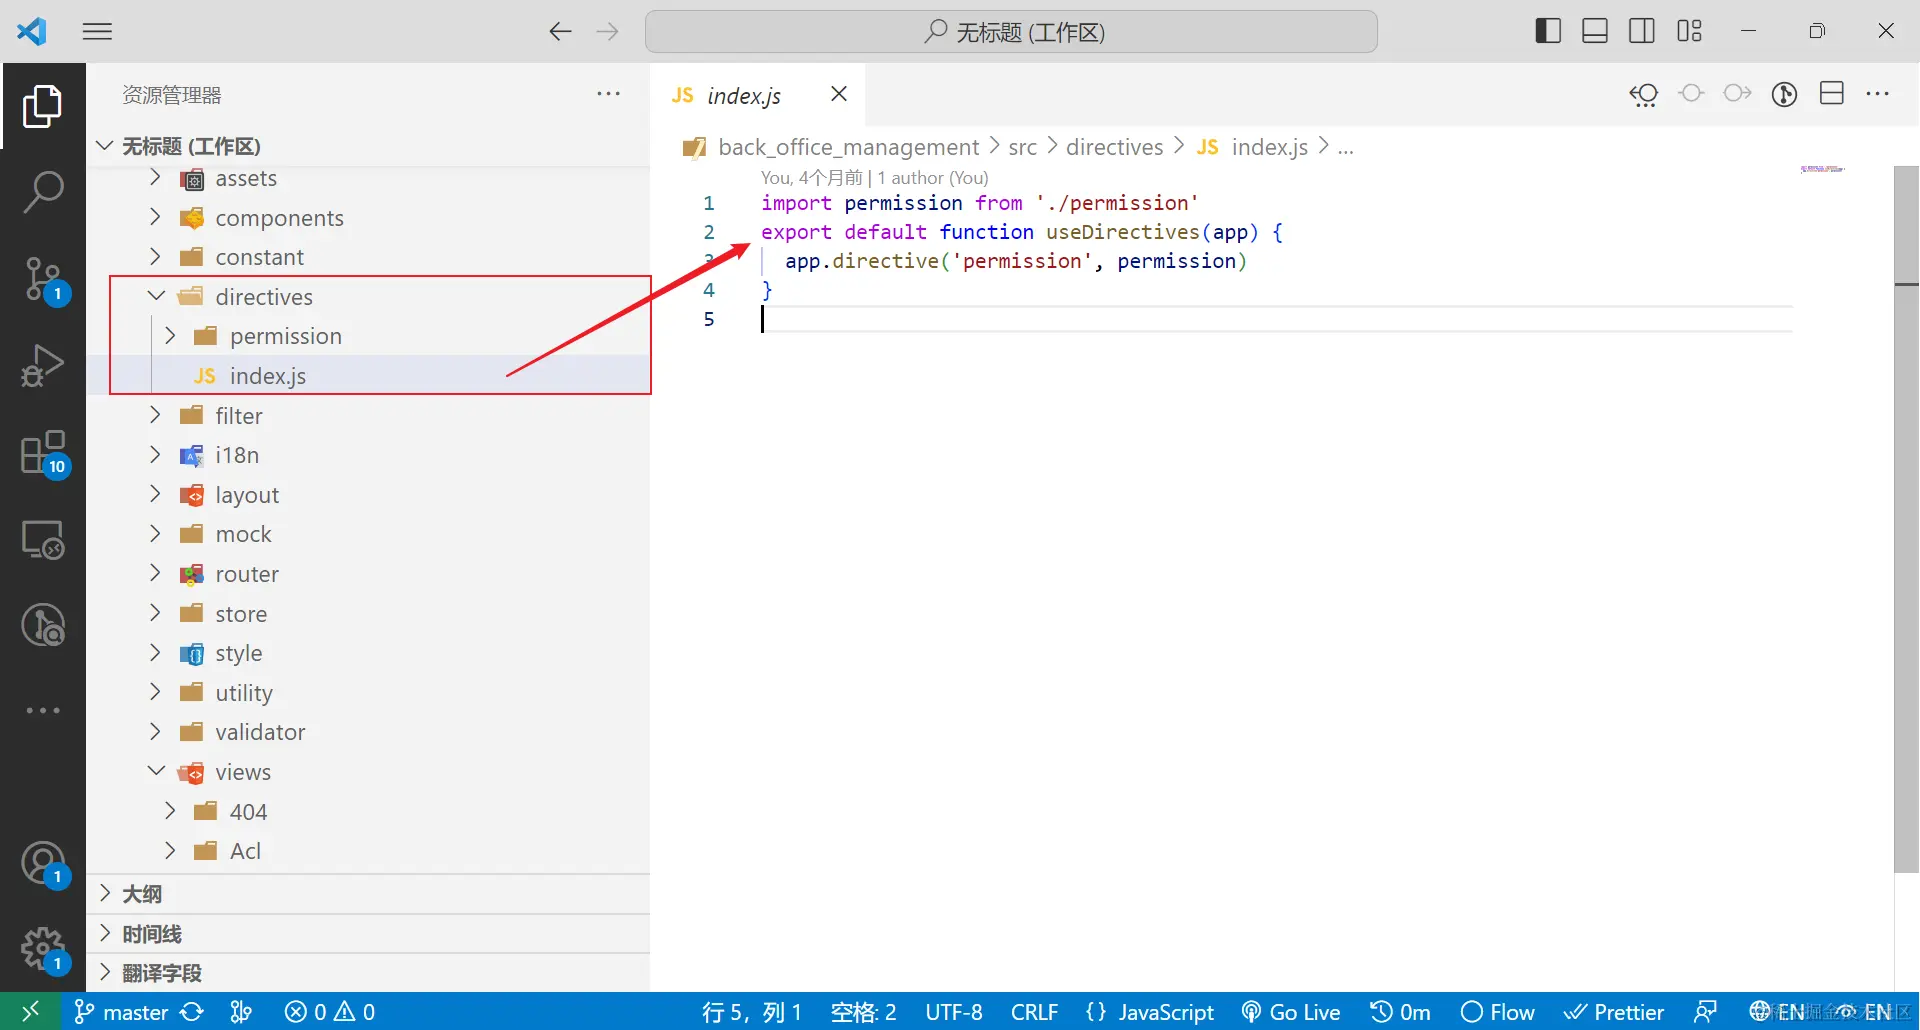Switch the master git branch in the status bar
The height and width of the screenshot is (1030, 1920).
pos(121,1012)
